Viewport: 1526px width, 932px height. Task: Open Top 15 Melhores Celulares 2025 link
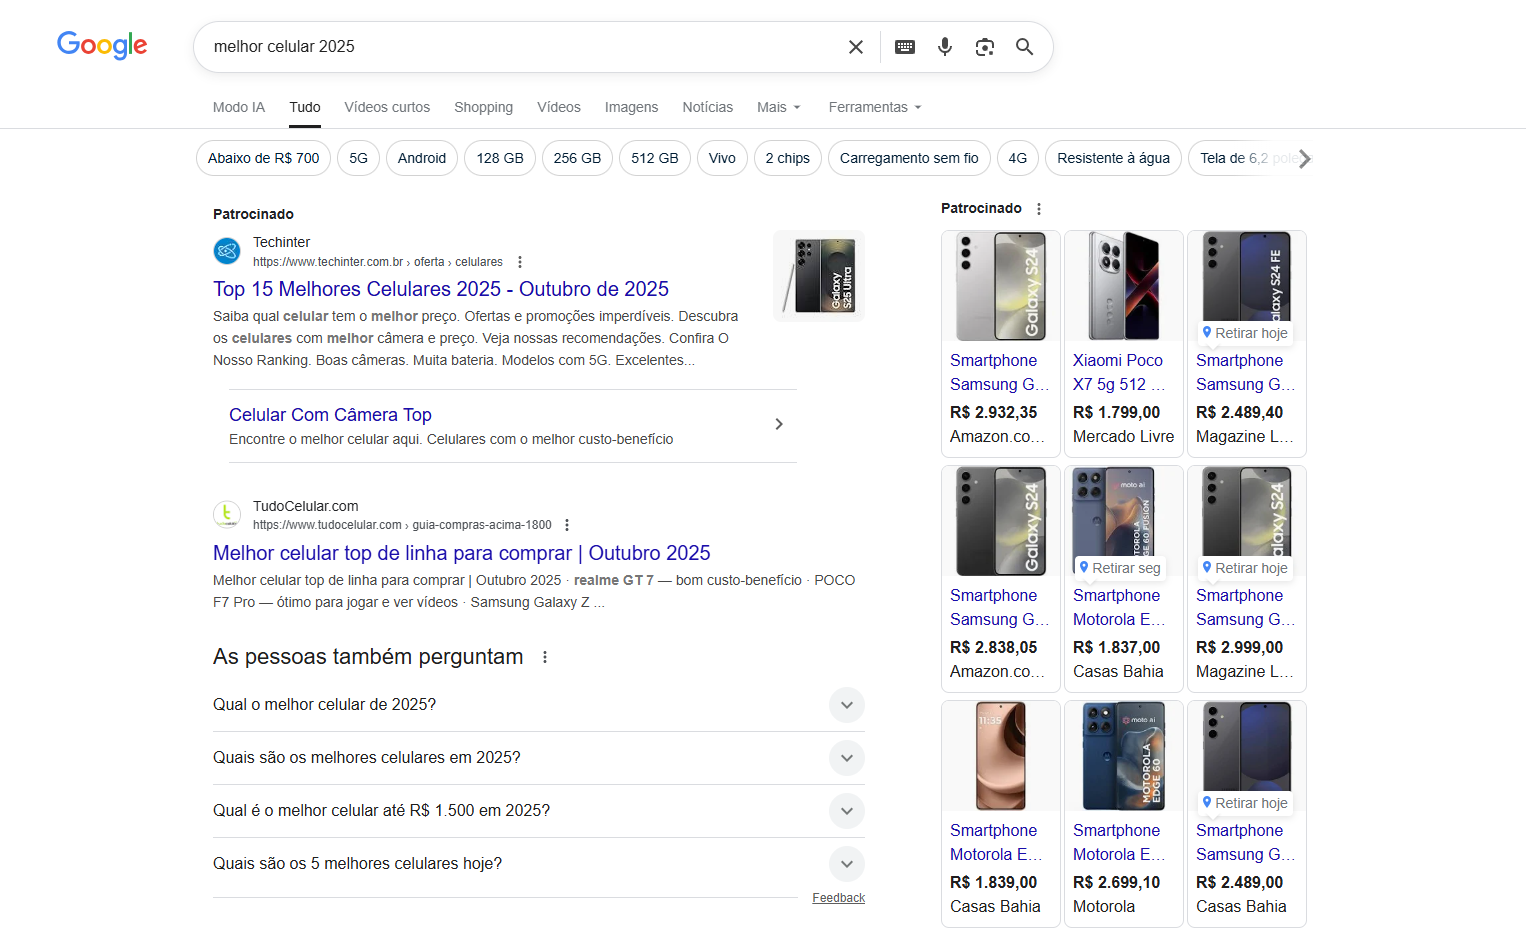[441, 289]
